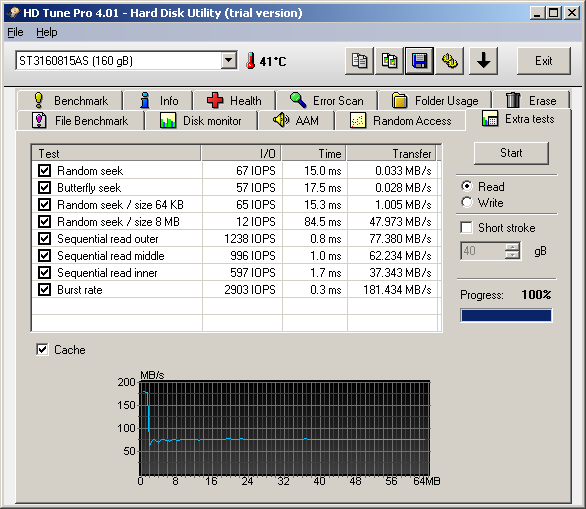
Task: Click the 1238 IOPS value
Action: [250, 239]
